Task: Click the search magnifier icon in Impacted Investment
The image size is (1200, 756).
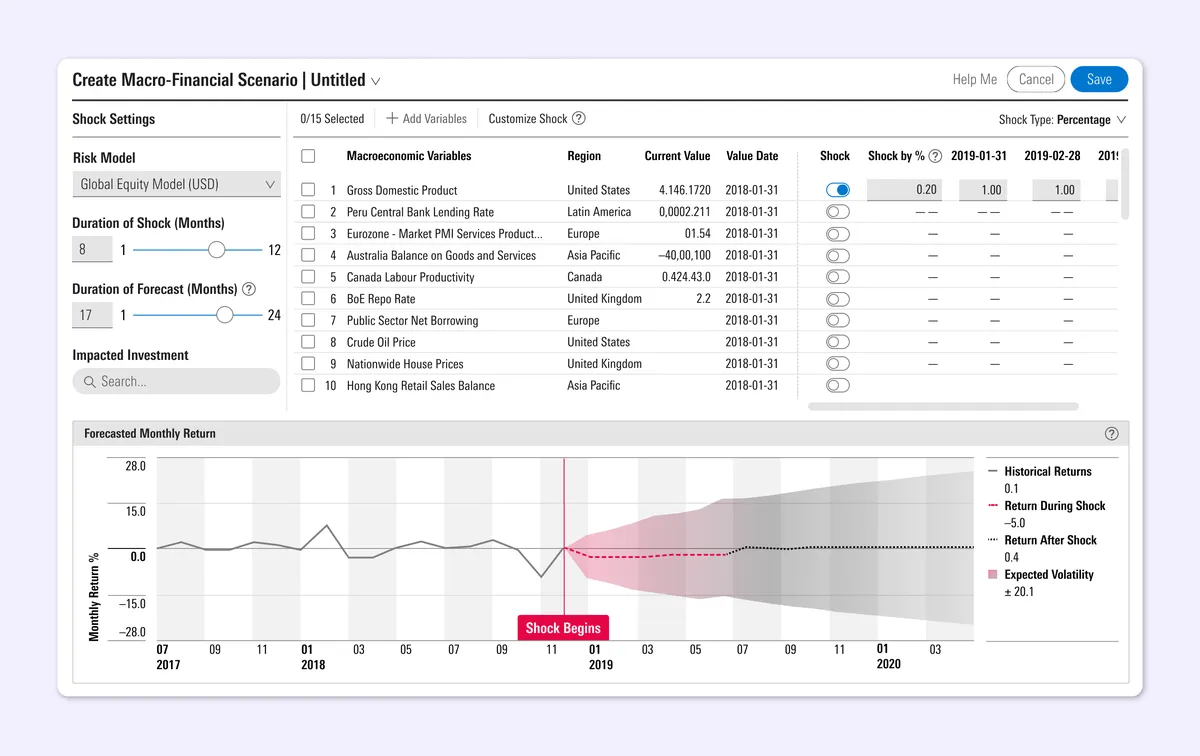Action: click(90, 381)
